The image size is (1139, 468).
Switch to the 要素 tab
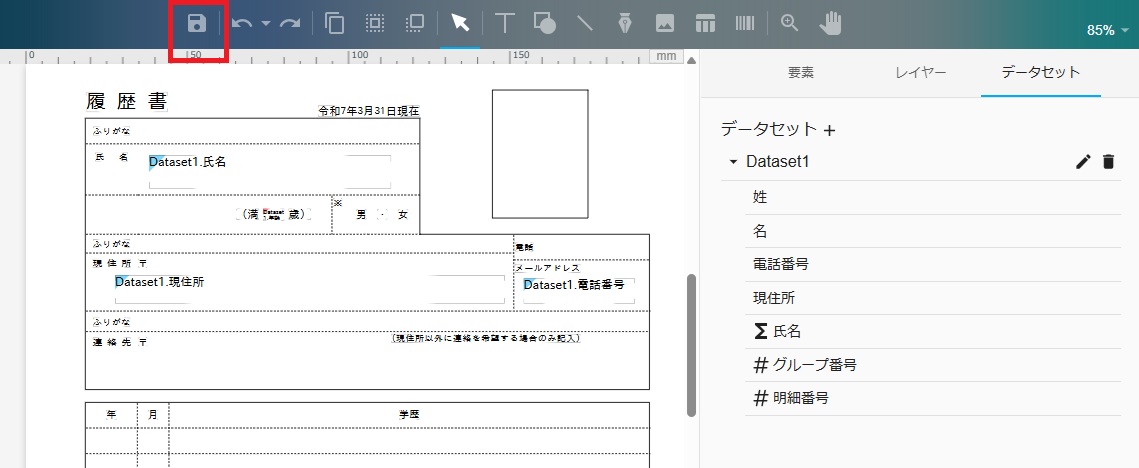[801, 72]
